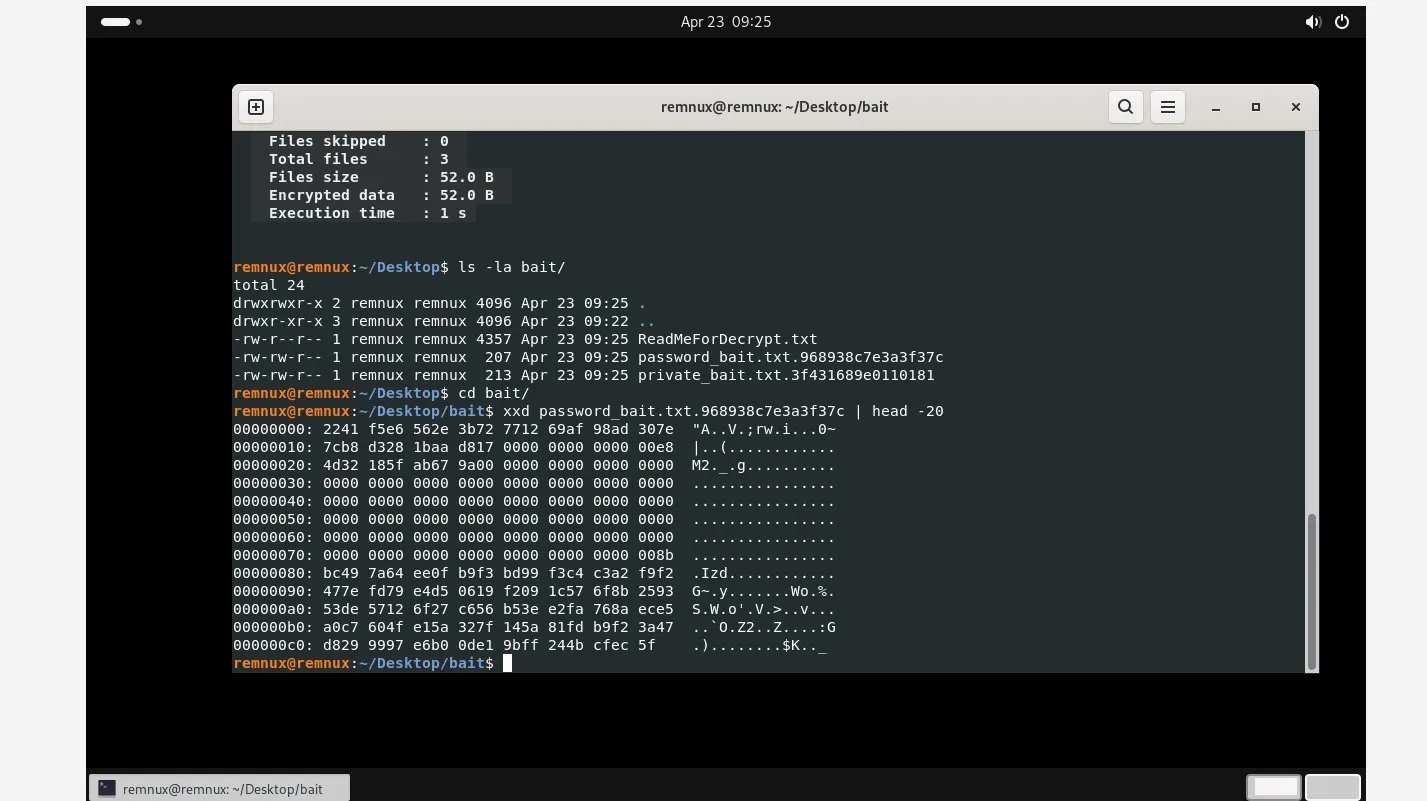Click the ReadMeForDecrypt.txt filename in the output
Viewport: 1427px width, 801px height.
coord(727,338)
